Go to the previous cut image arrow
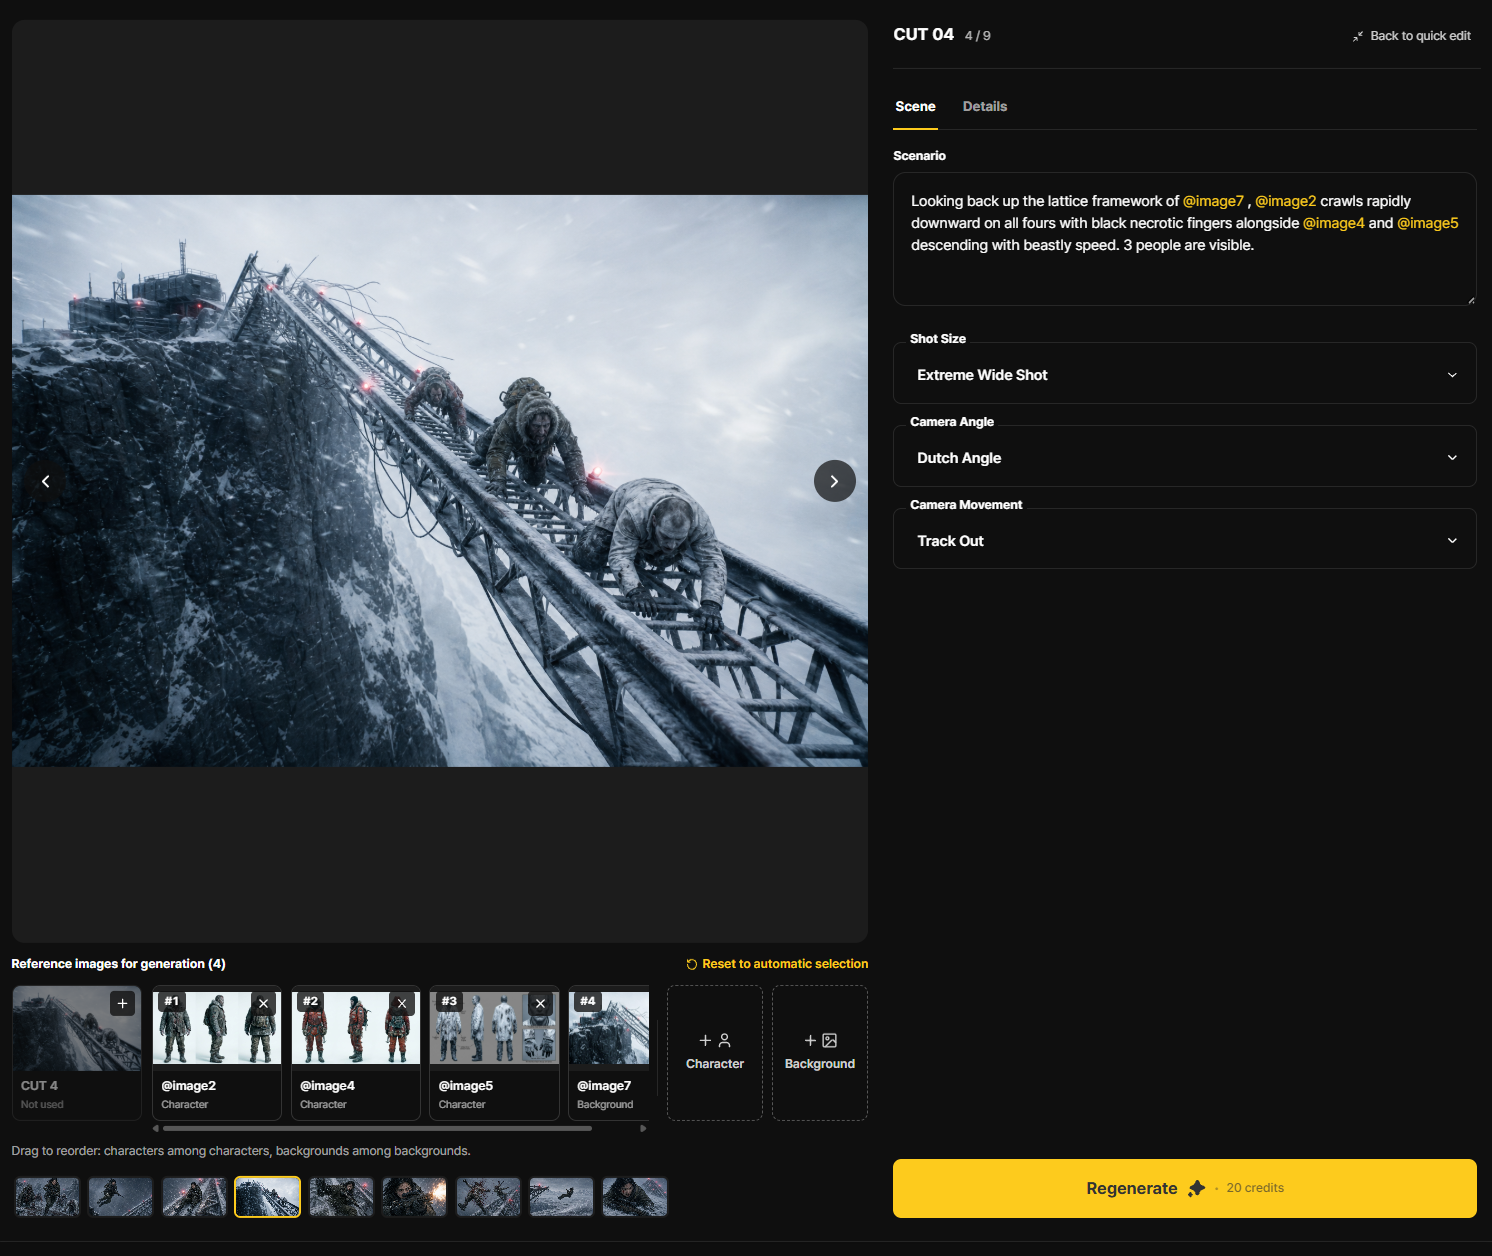 point(45,481)
